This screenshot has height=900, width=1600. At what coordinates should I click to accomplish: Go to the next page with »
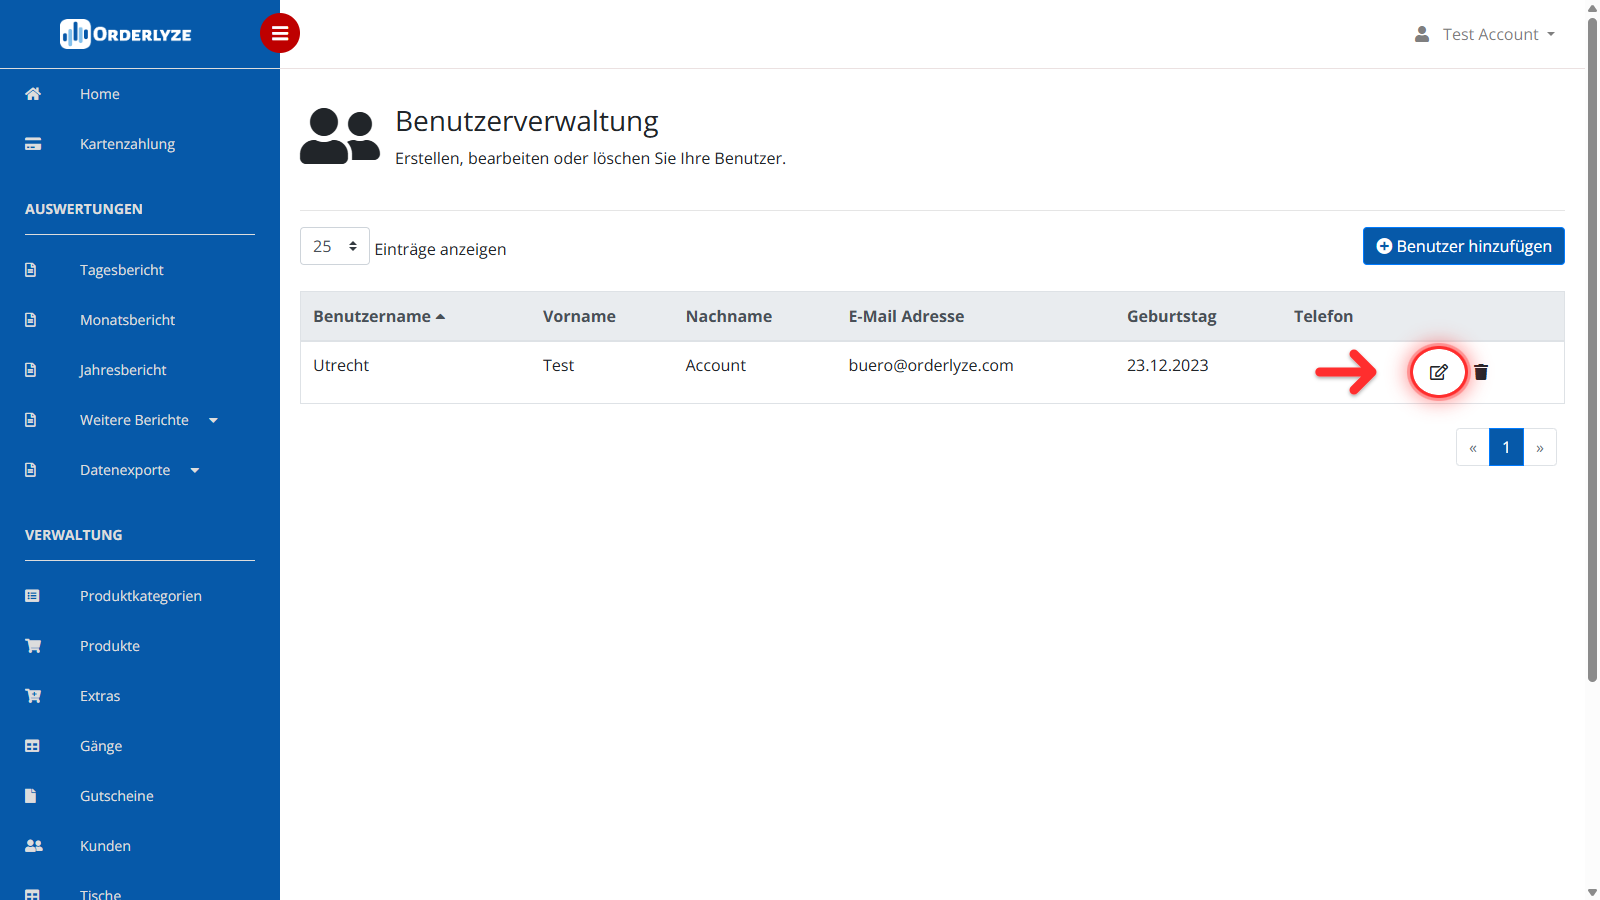click(1540, 447)
